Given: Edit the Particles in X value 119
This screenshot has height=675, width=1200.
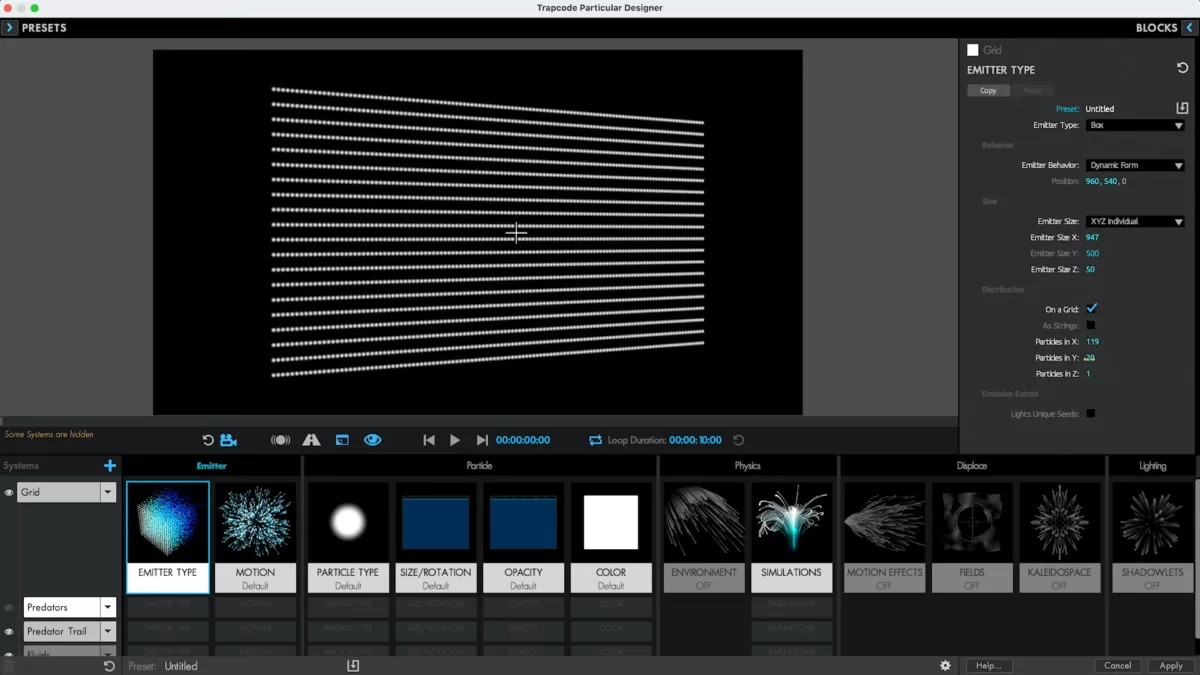Looking at the screenshot, I should [x=1092, y=341].
